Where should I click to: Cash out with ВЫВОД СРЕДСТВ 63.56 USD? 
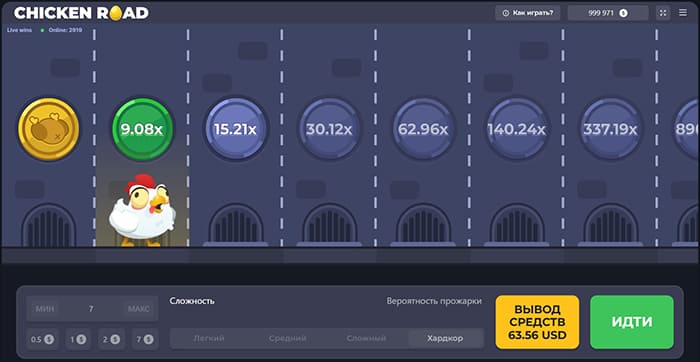tap(537, 322)
